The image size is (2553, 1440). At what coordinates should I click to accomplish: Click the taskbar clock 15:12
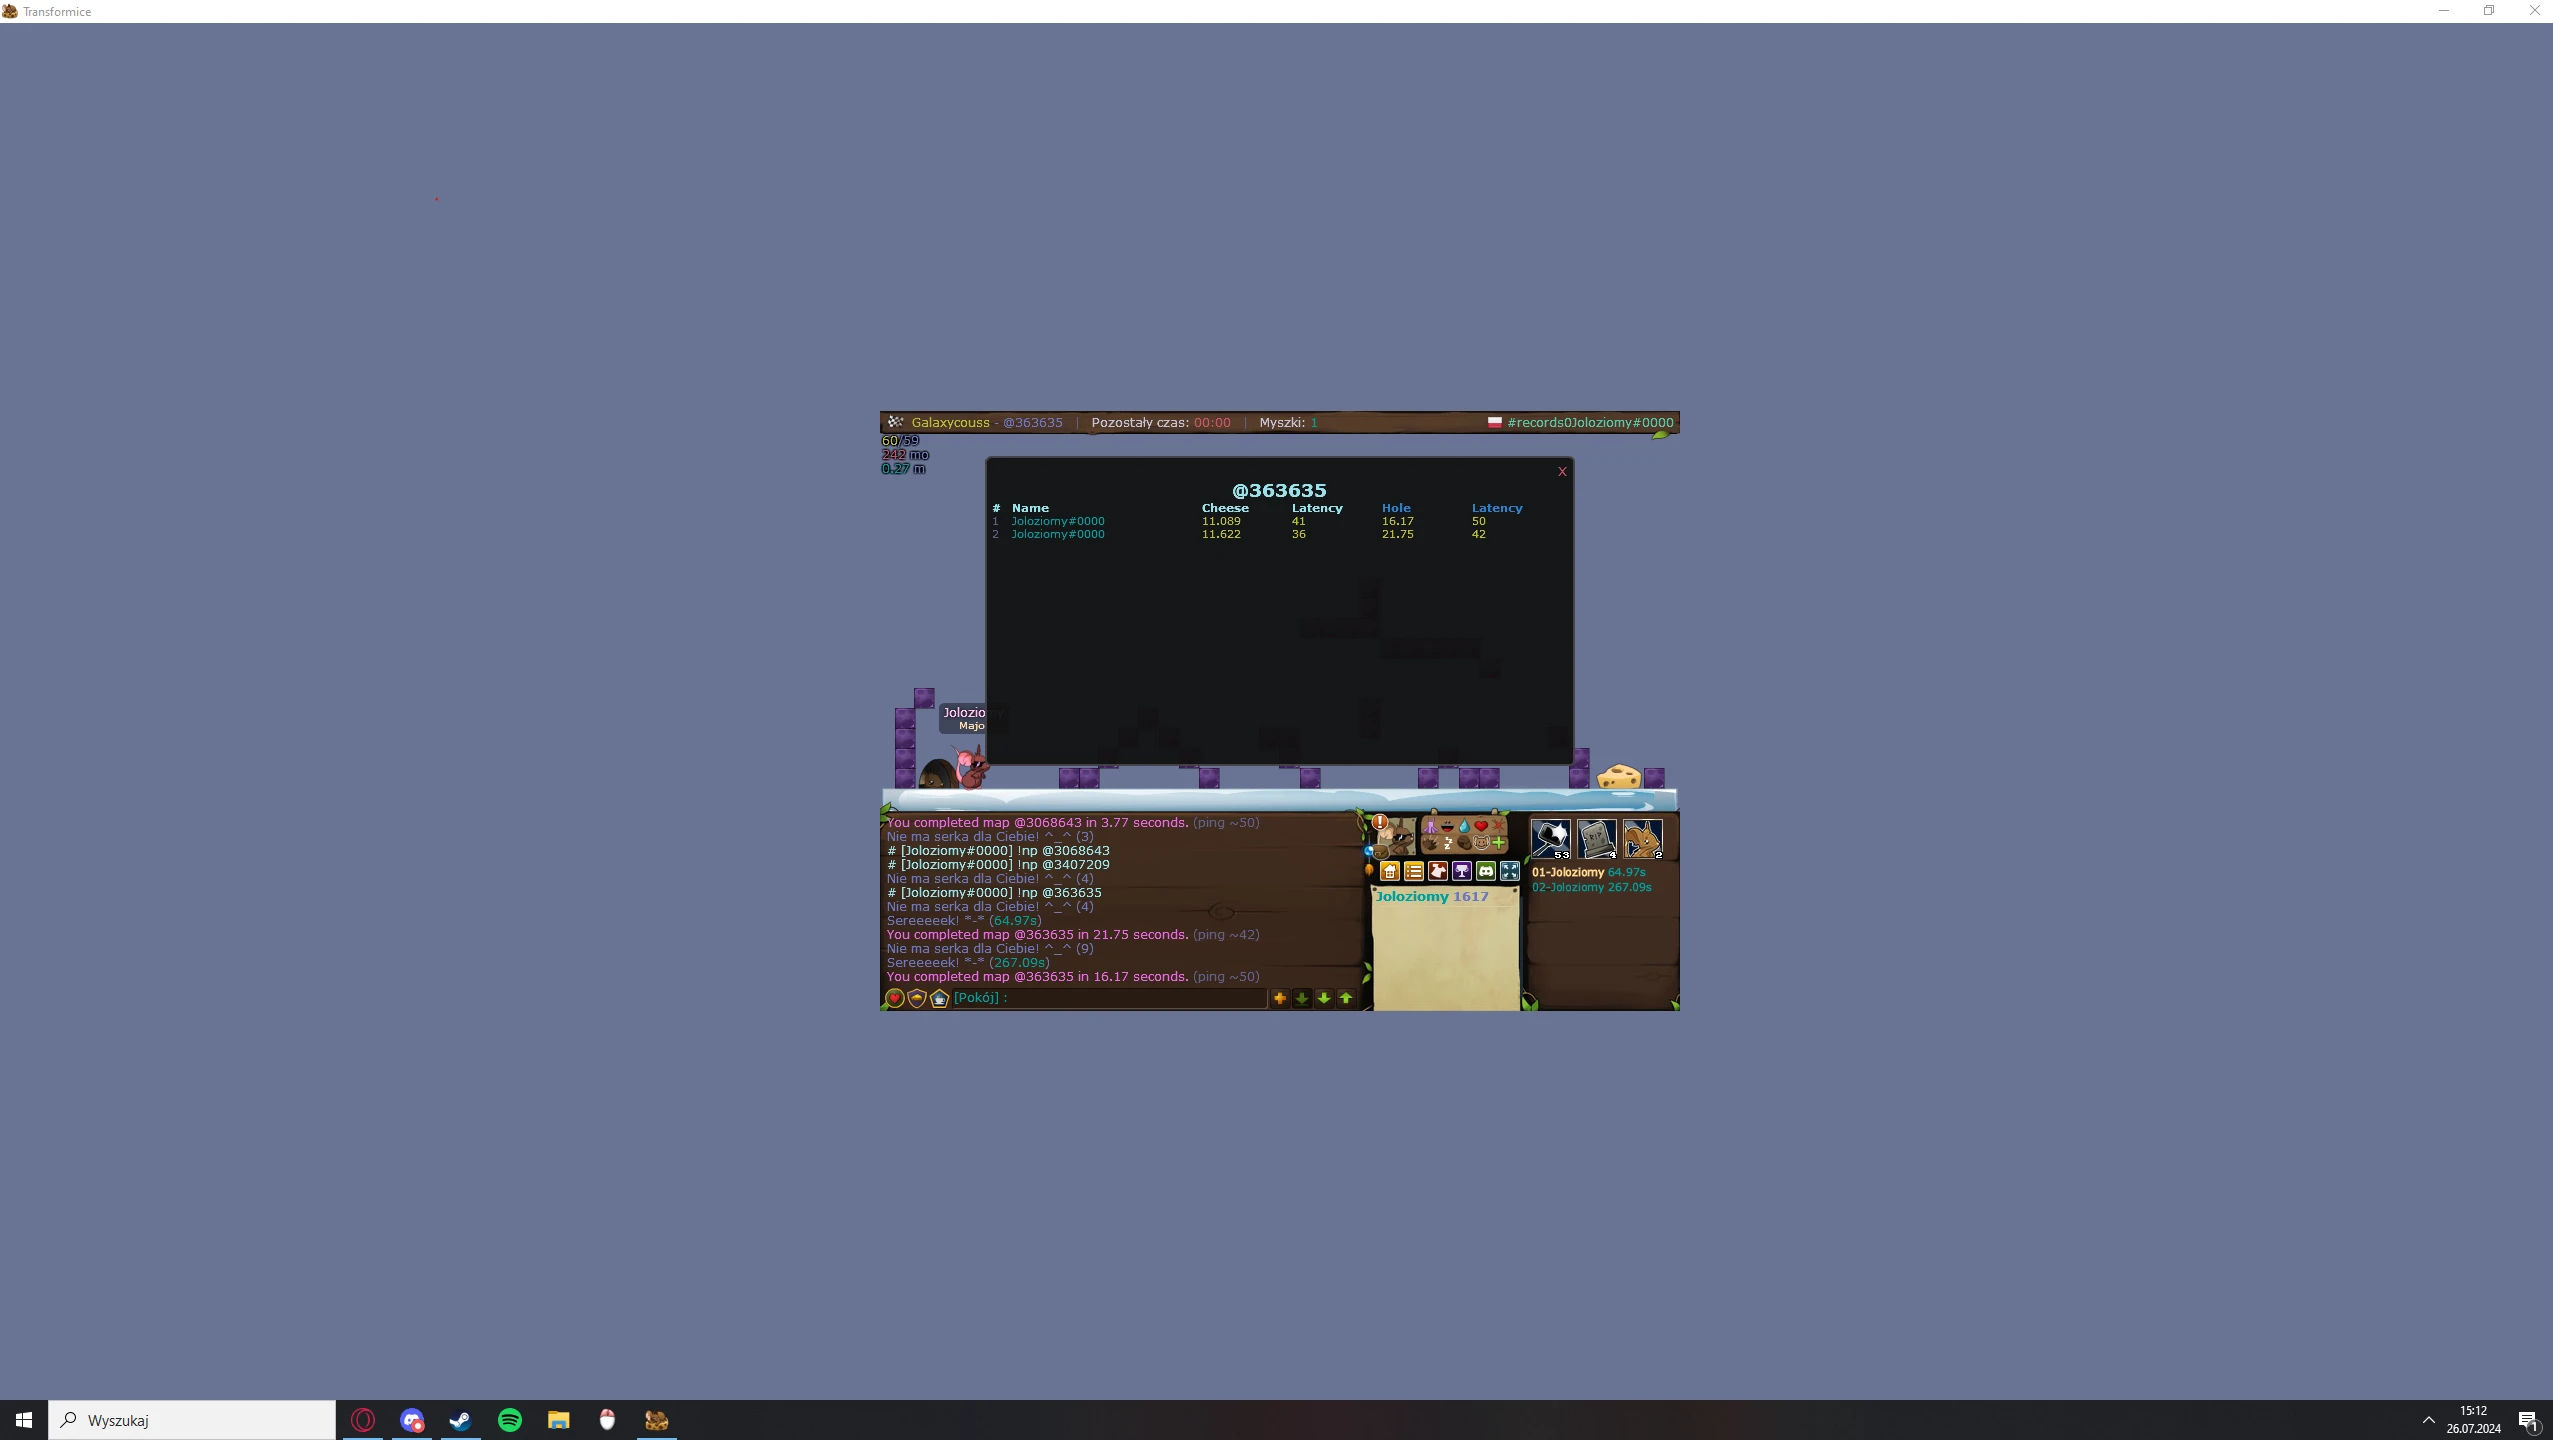pyautogui.click(x=2474, y=1411)
